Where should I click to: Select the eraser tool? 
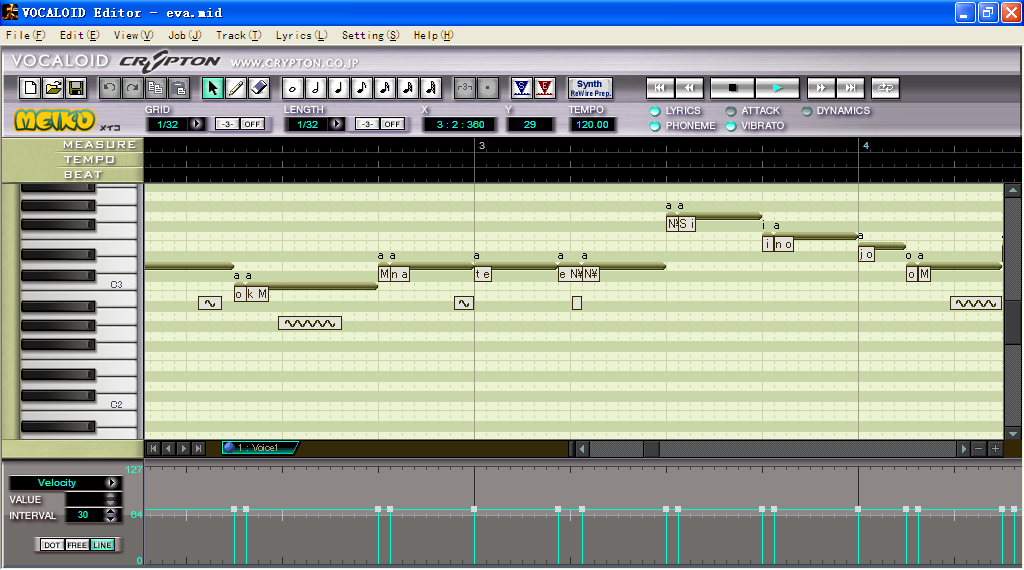pyautogui.click(x=259, y=87)
